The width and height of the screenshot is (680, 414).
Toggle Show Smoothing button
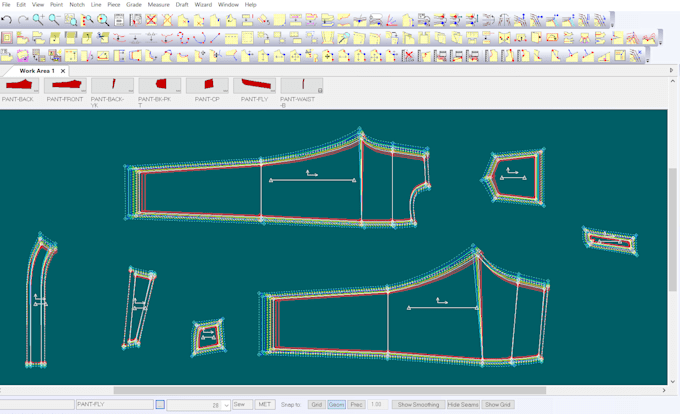(418, 404)
